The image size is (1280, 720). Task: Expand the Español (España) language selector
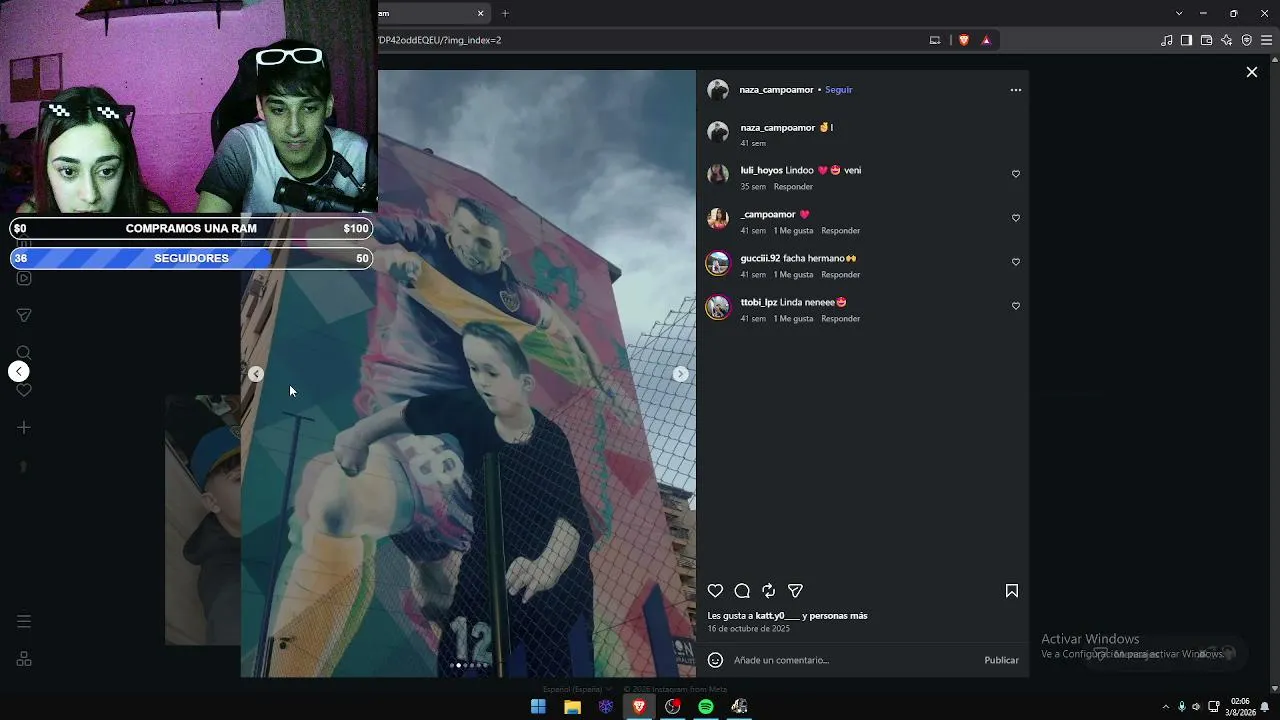coord(577,689)
